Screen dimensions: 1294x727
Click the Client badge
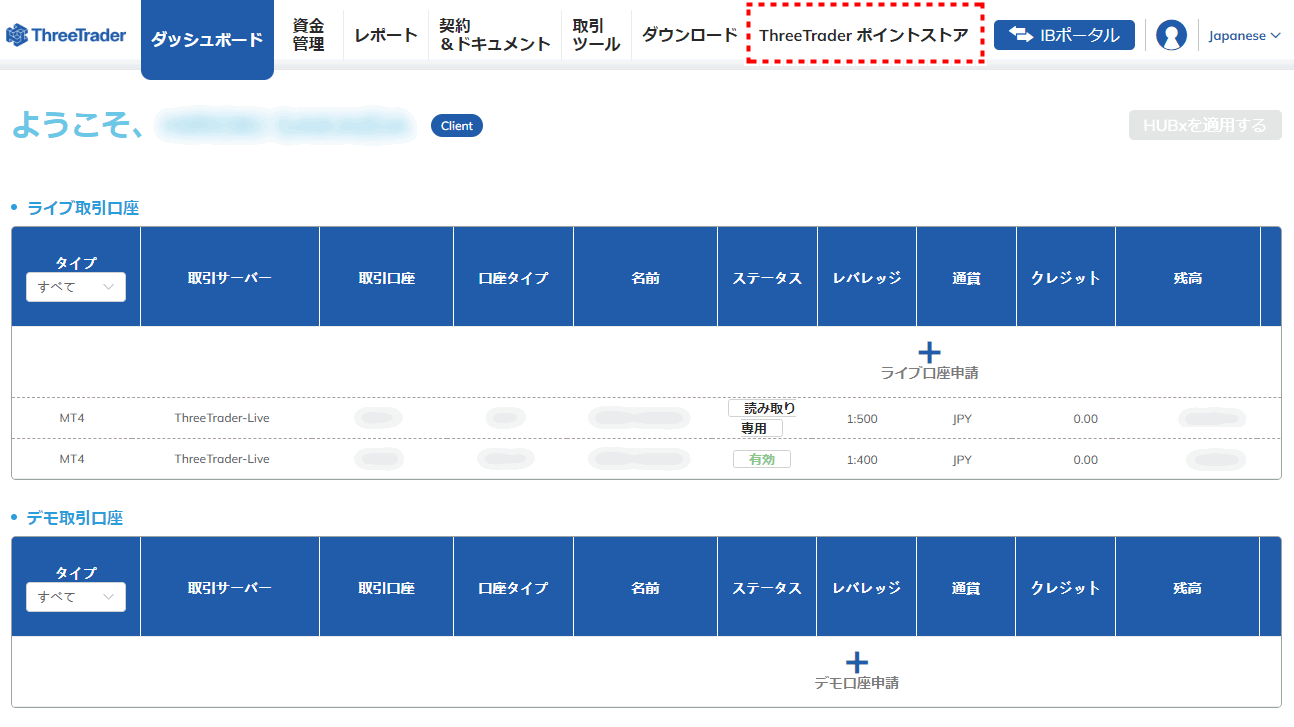pyautogui.click(x=457, y=126)
